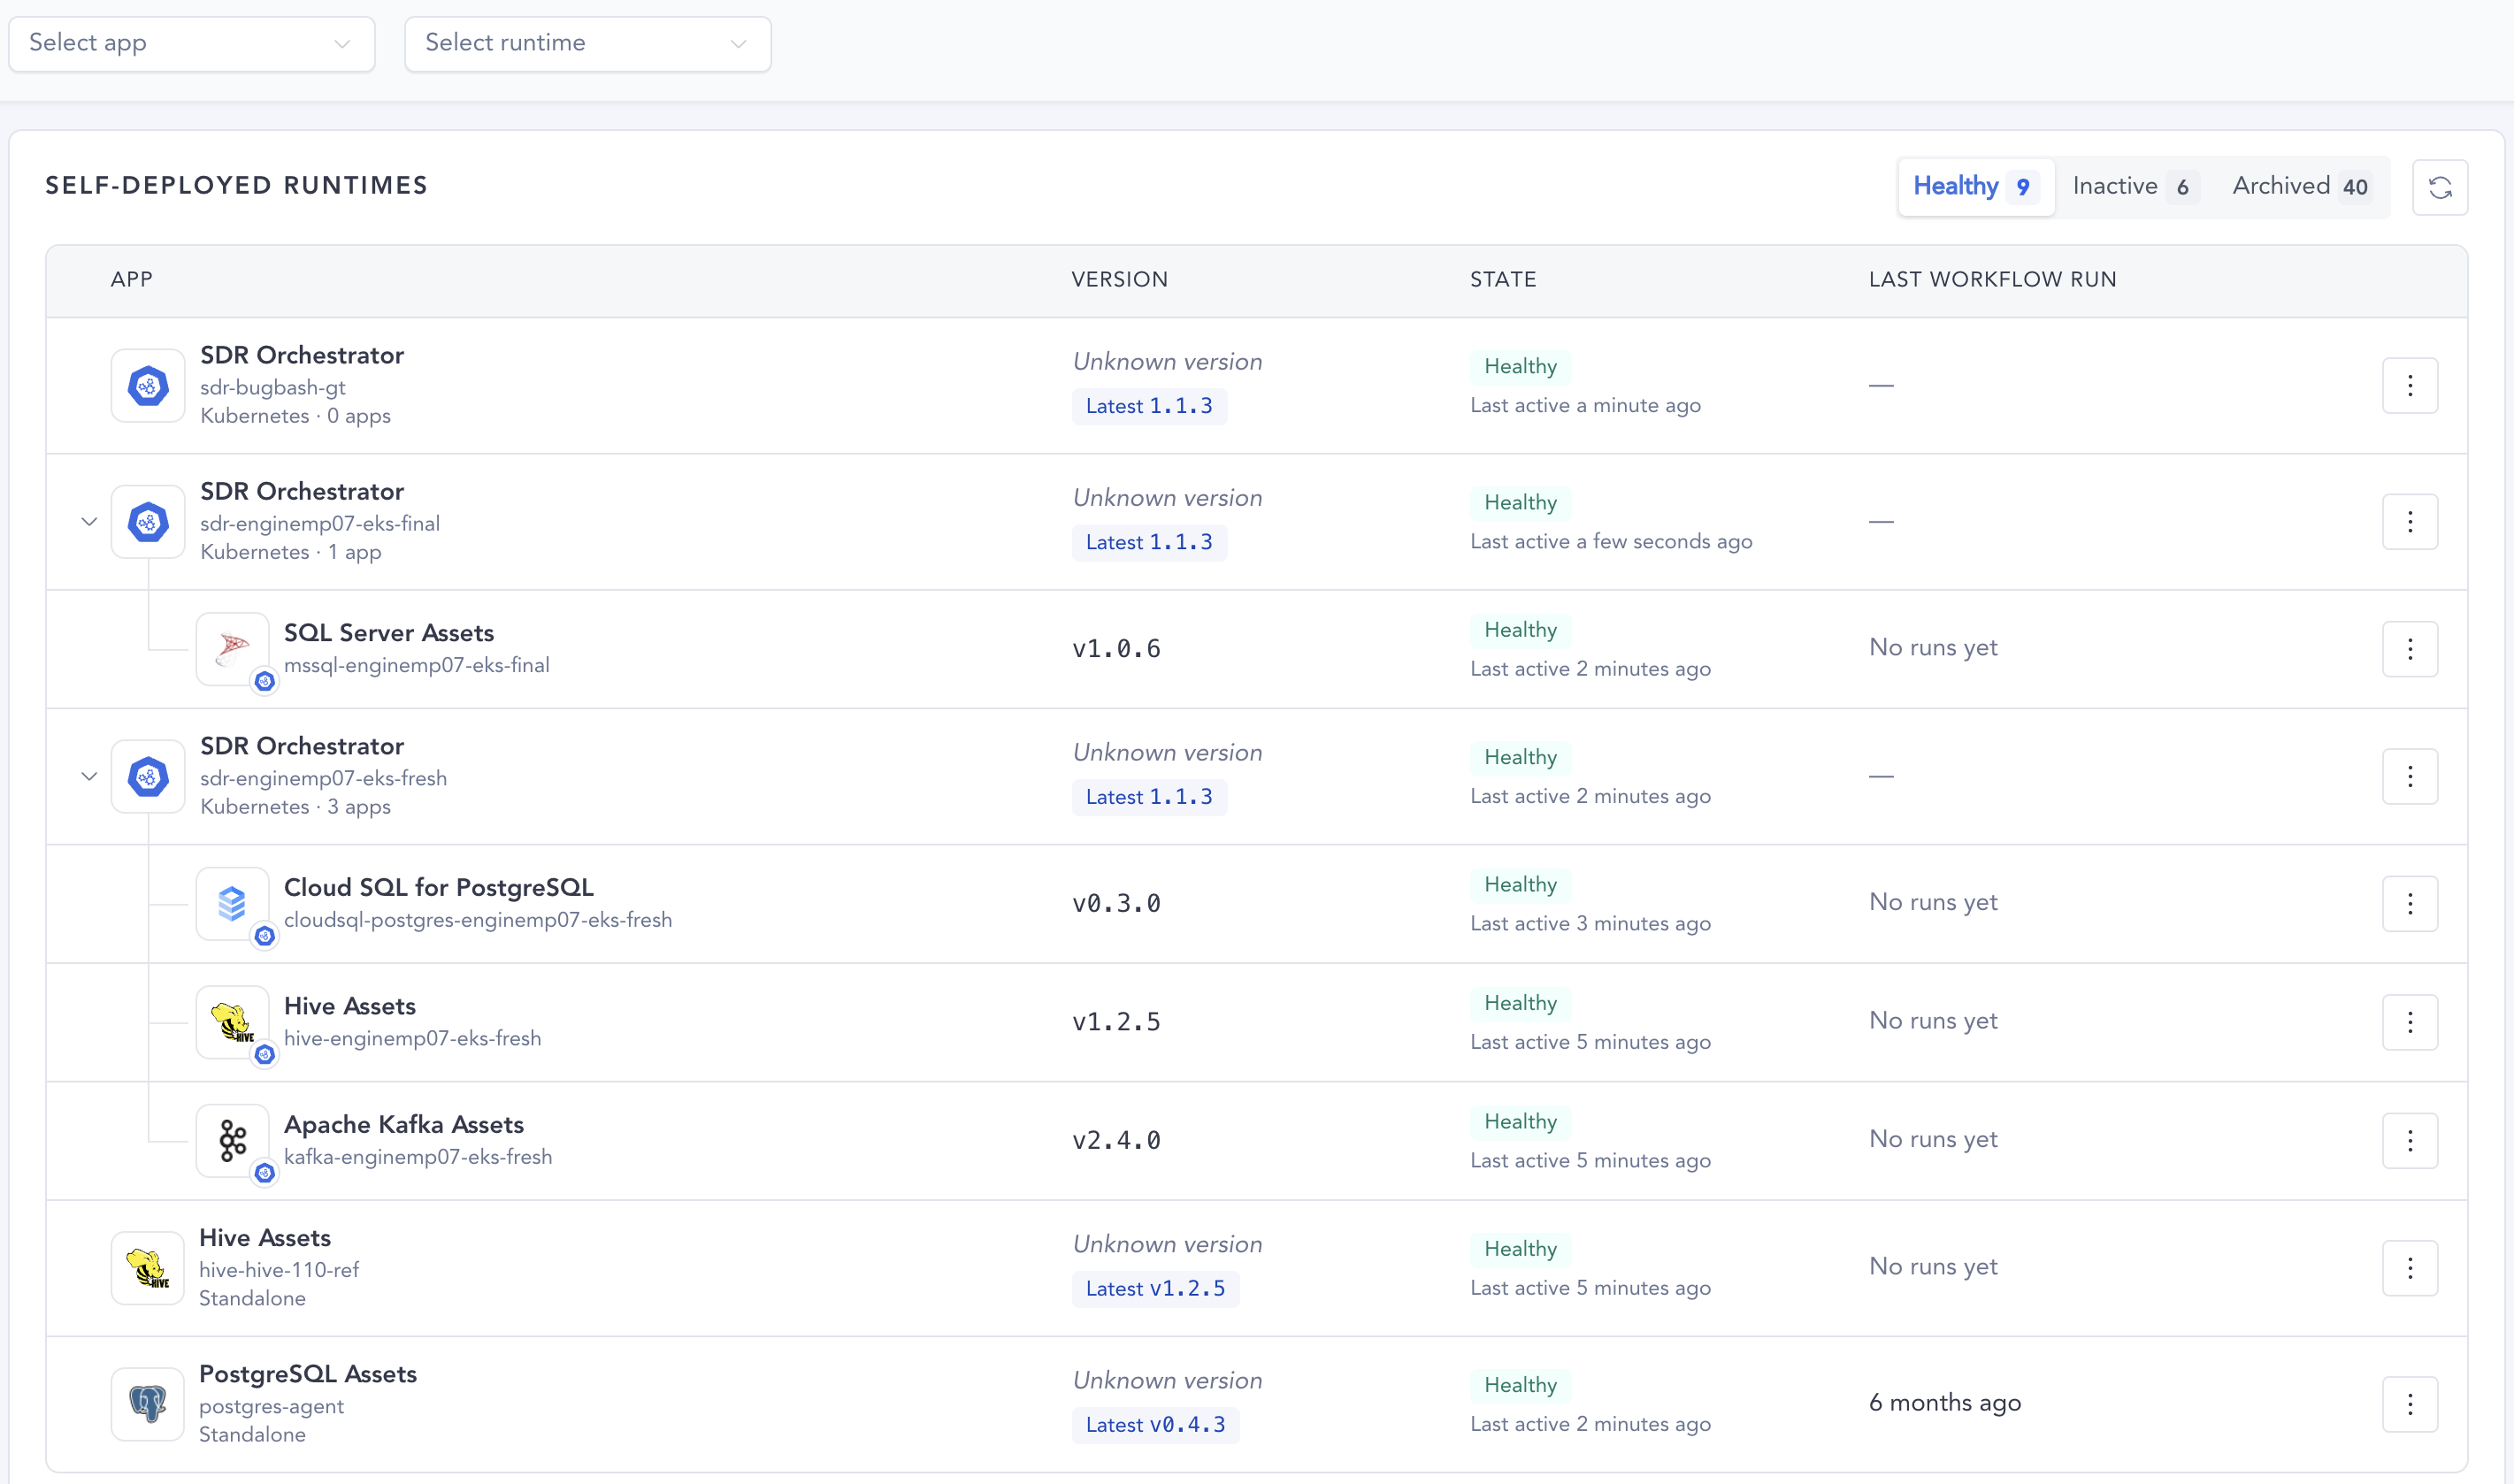This screenshot has width=2514, height=1484.
Task: Click the 'LAST WORKFLOW RUN' column header
Action: coord(1992,280)
